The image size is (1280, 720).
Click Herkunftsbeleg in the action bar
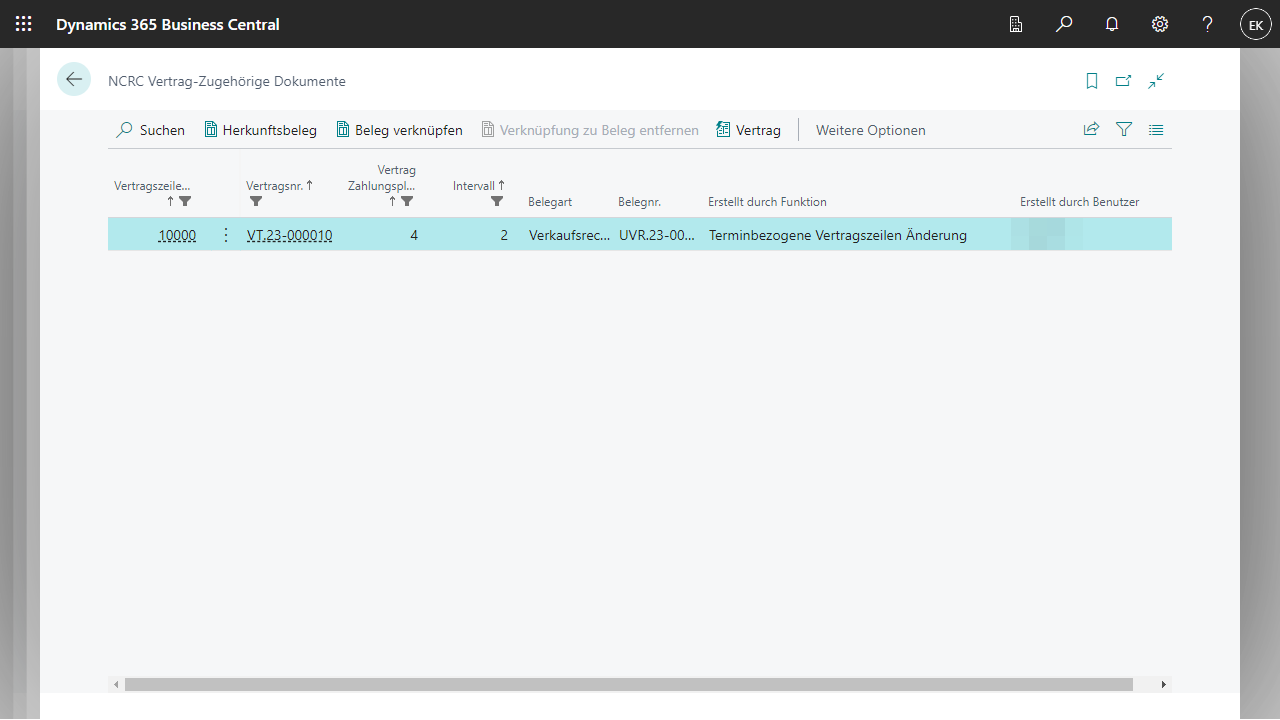tap(260, 130)
